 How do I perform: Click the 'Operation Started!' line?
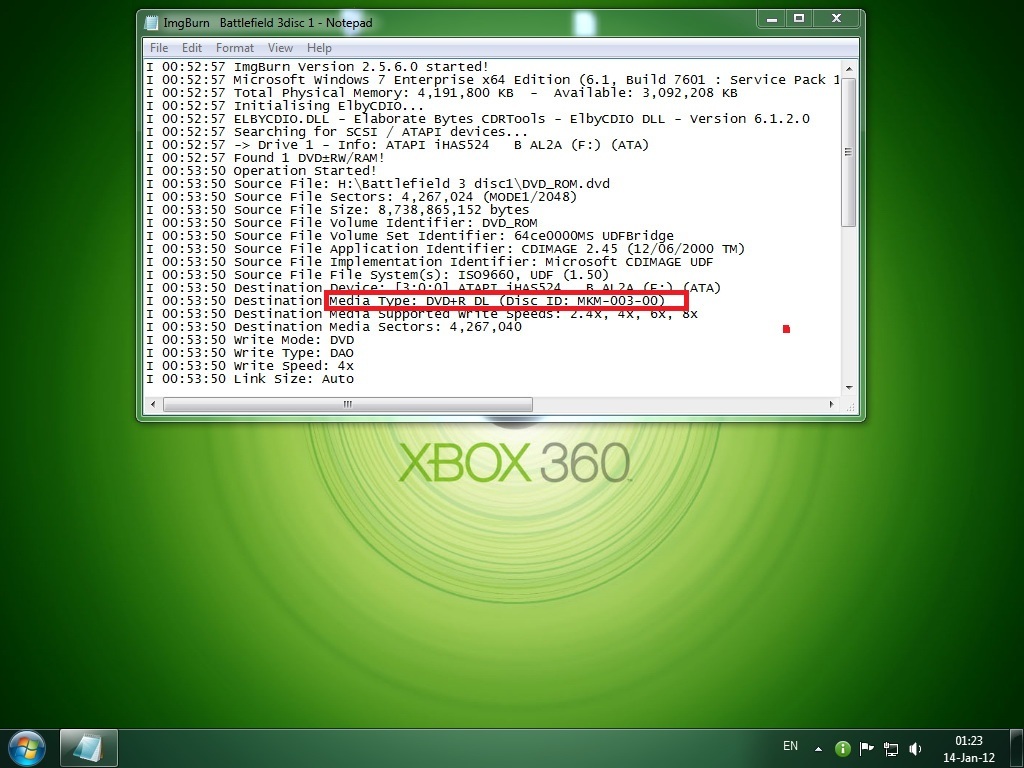pos(261,171)
